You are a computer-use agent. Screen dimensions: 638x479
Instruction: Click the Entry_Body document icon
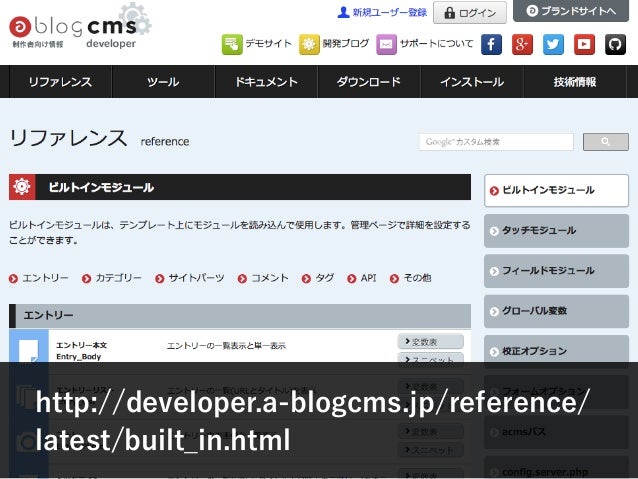[28, 350]
